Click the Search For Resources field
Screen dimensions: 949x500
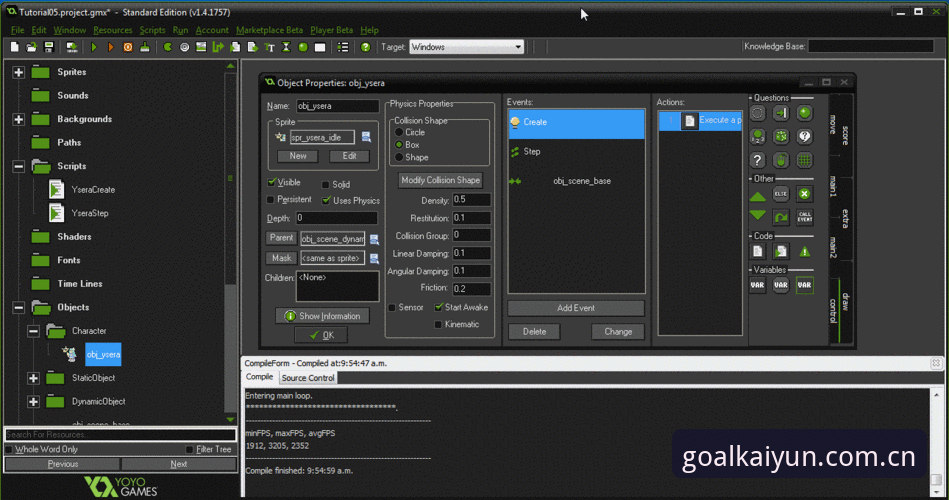120,435
